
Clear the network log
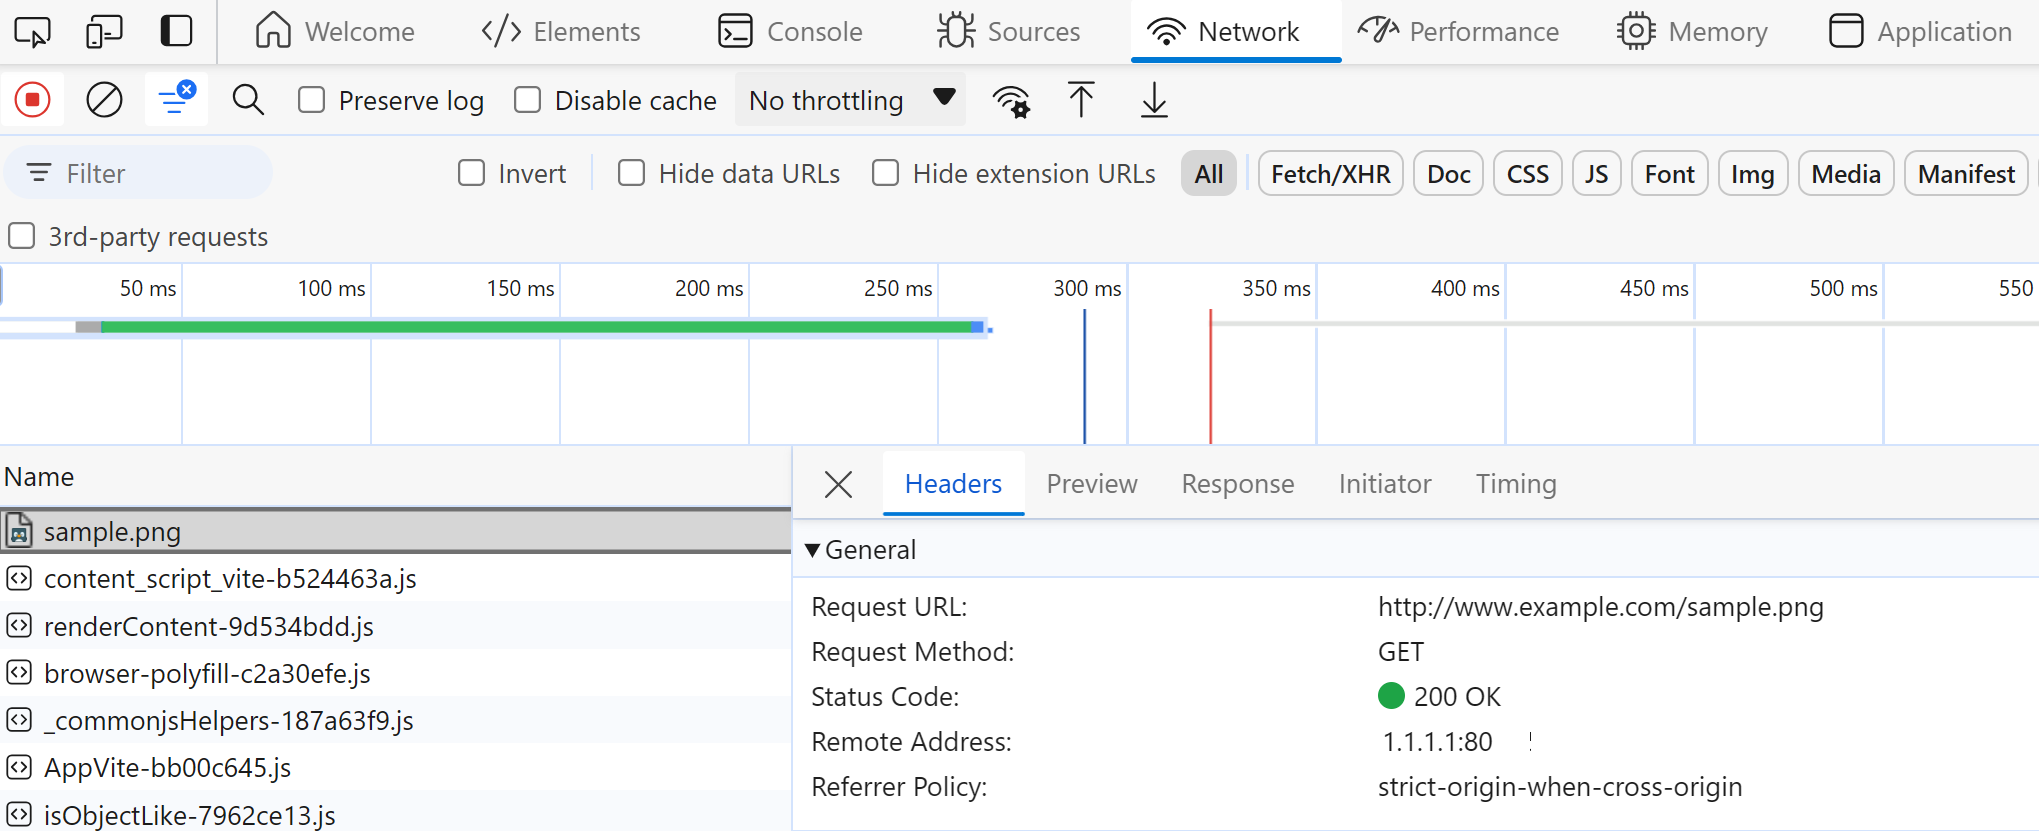click(104, 100)
